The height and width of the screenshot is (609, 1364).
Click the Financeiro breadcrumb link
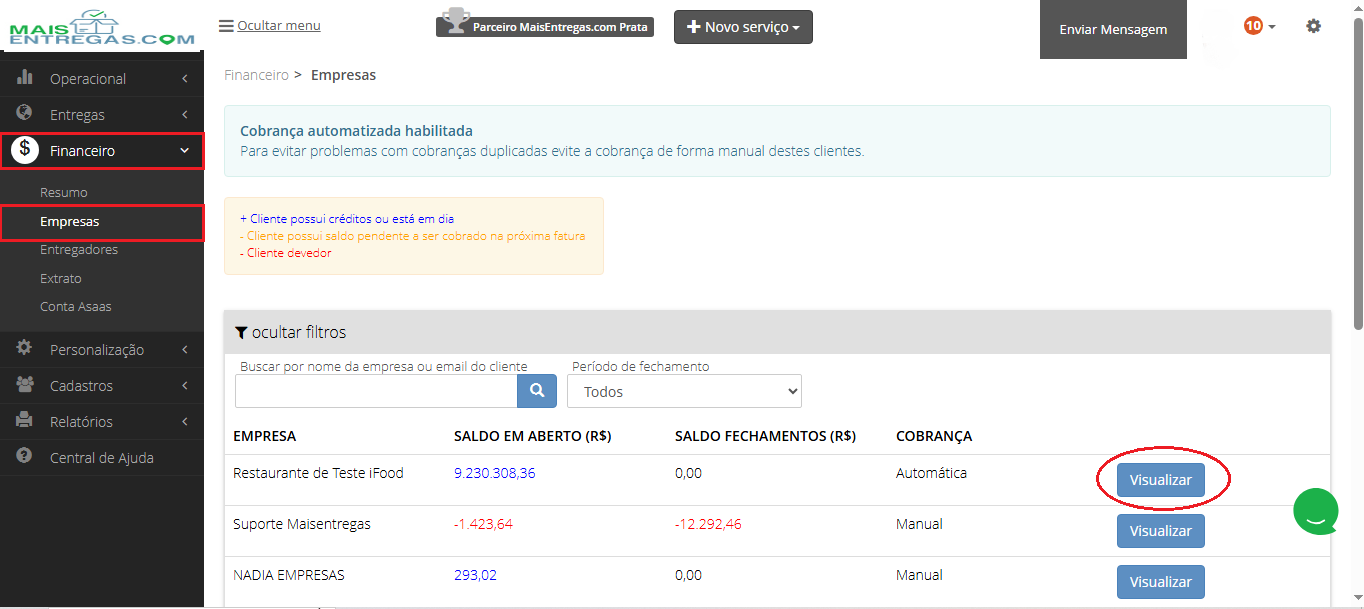[256, 75]
